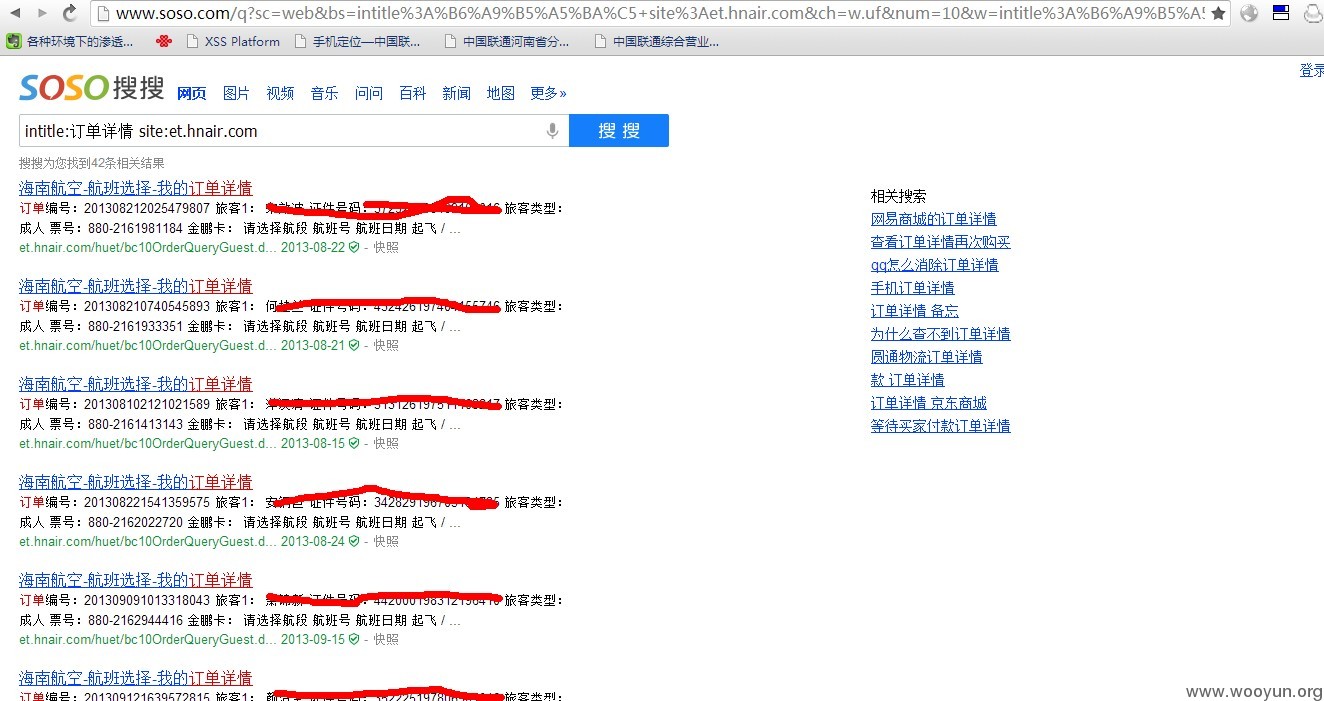Click the green verified shield beside 2013-08-22
The height and width of the screenshot is (701, 1324).
pos(353,247)
